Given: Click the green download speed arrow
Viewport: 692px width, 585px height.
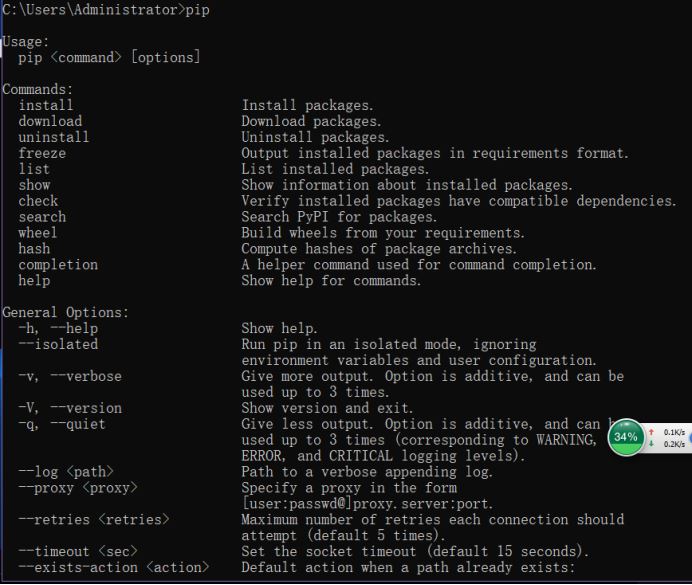Looking at the screenshot, I should pyautogui.click(x=653, y=444).
